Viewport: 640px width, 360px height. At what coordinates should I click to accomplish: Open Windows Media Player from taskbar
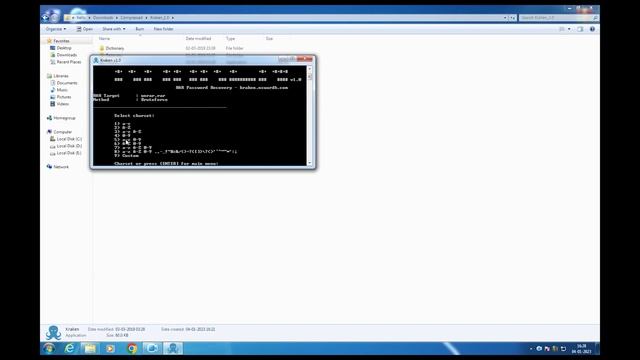110,349
